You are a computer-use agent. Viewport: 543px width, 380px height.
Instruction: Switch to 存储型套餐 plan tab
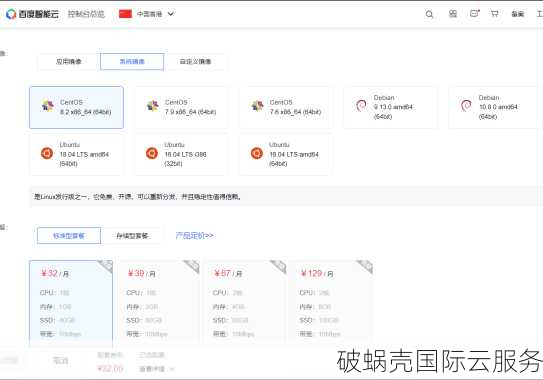coord(132,236)
